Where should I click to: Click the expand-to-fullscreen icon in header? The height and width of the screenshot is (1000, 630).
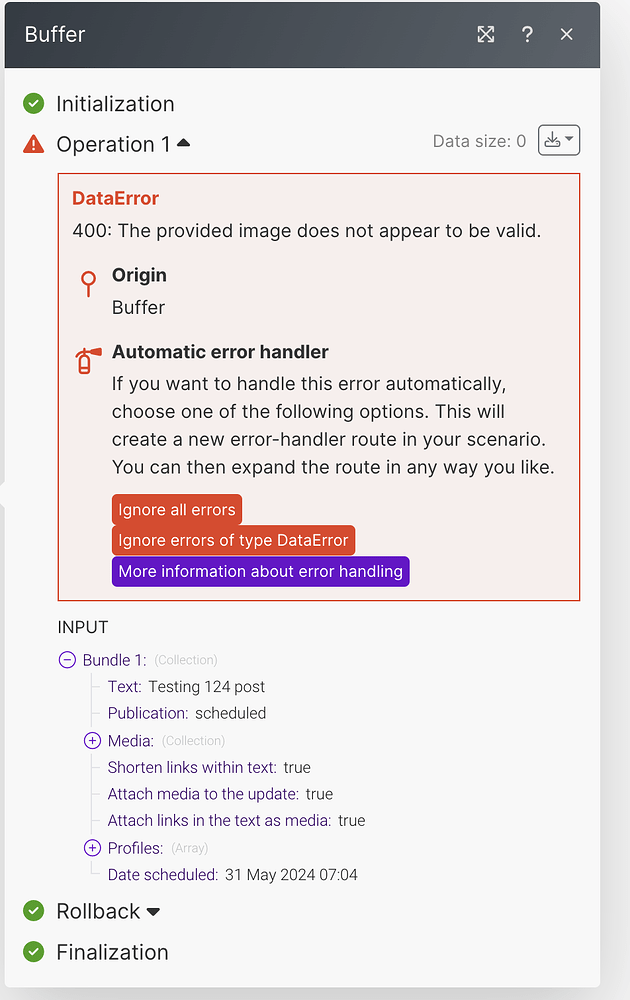(x=486, y=34)
